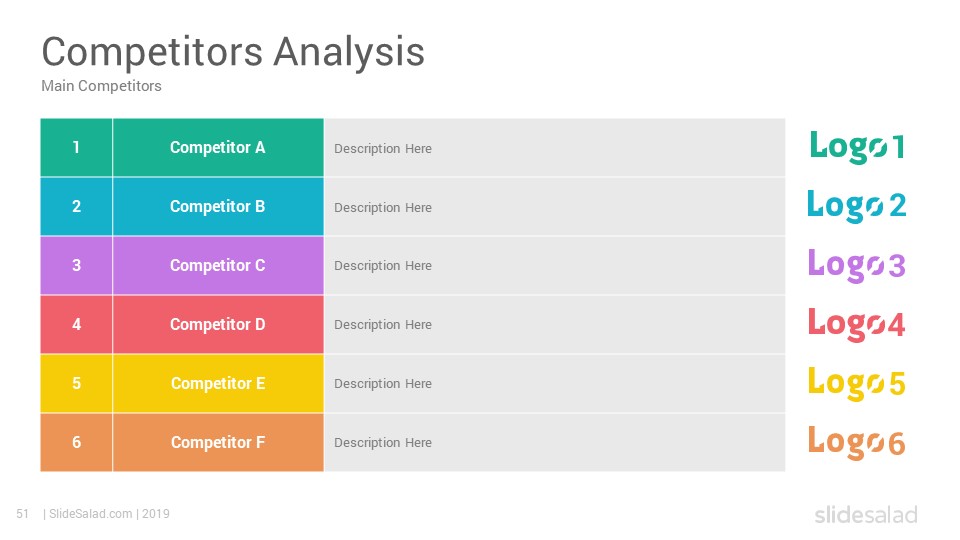Image resolution: width=960 pixels, height=540 pixels.
Task: Select the orange number 6 cell
Action: coord(77,442)
